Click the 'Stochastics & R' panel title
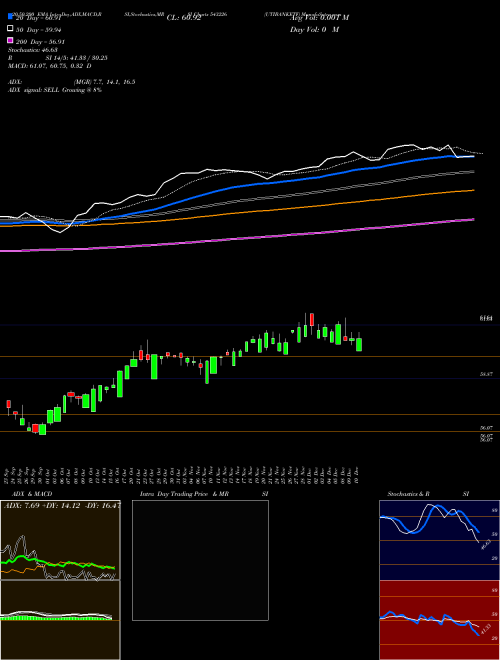This screenshot has width=500, height=660. click(408, 494)
